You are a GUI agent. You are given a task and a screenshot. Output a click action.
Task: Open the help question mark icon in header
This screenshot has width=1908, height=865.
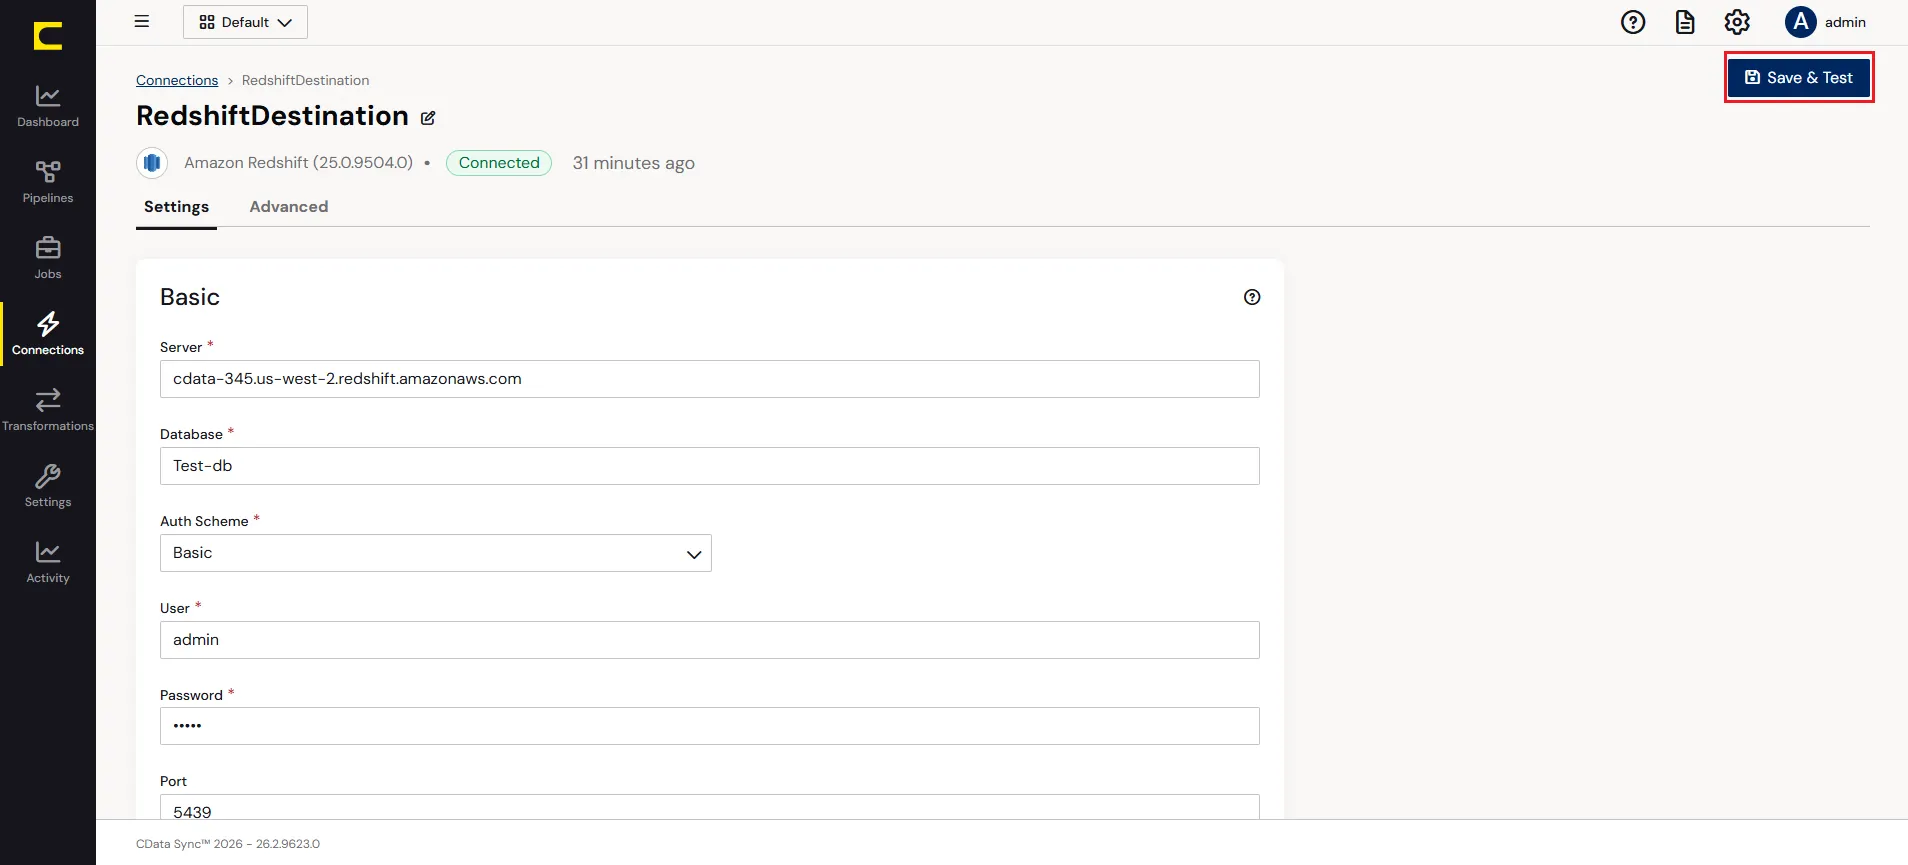coord(1633,22)
